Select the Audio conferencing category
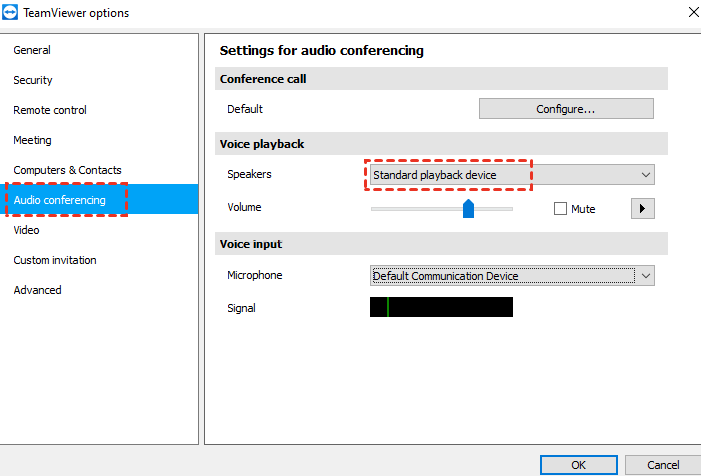The image size is (701, 476). point(60,200)
